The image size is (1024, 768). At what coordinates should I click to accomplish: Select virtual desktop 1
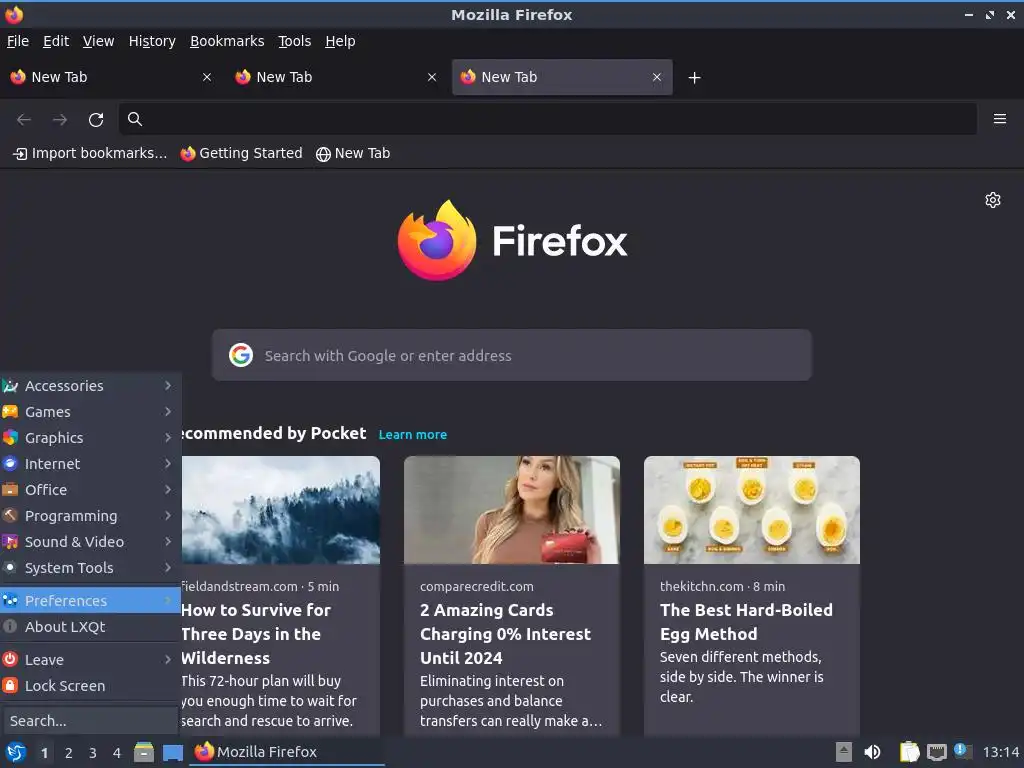(44, 753)
